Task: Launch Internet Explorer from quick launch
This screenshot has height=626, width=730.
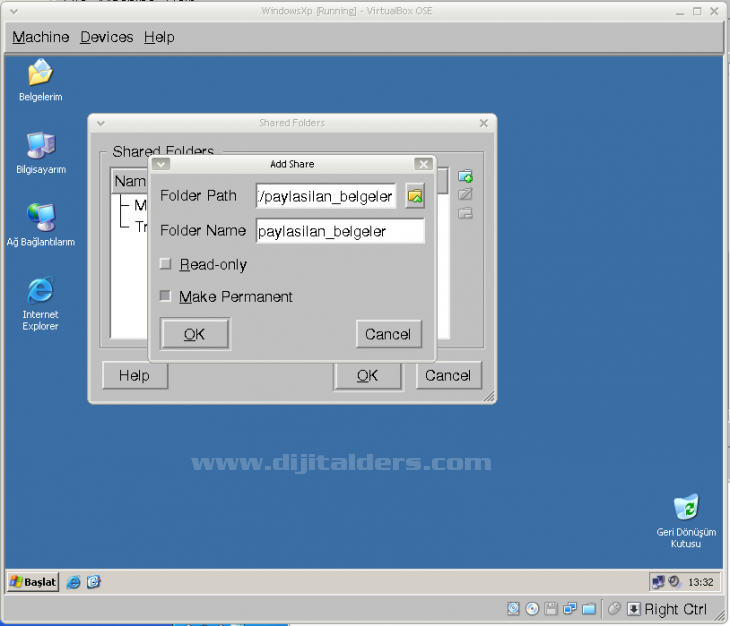Action: tap(73, 582)
